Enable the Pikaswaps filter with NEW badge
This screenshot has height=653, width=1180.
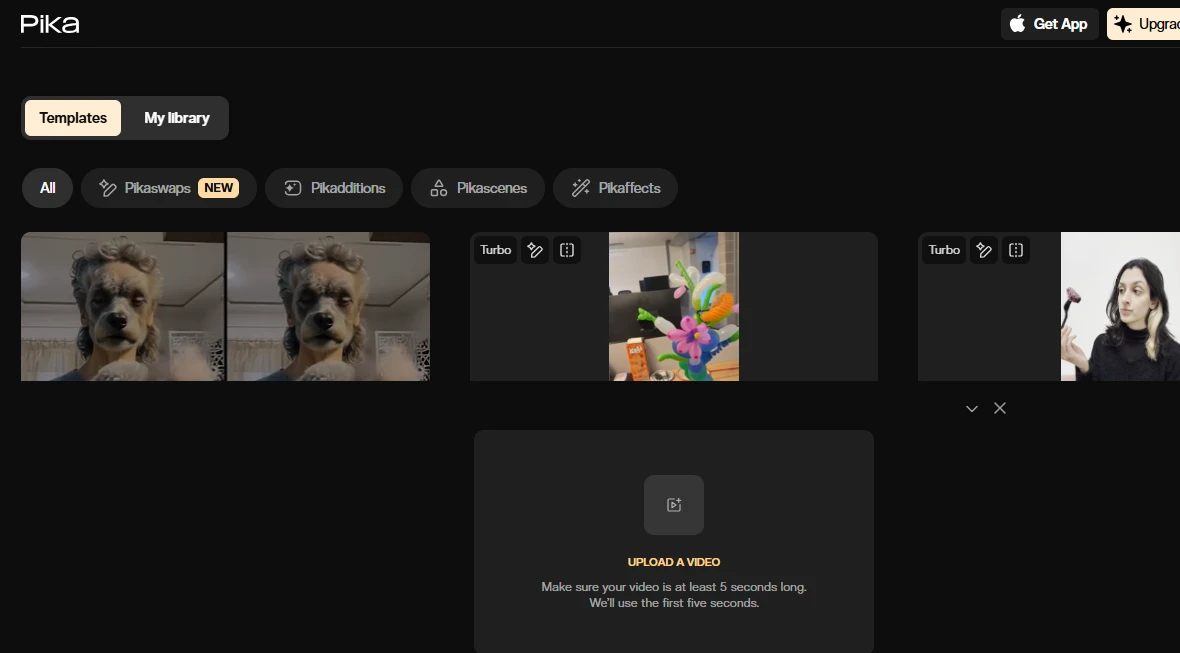point(168,187)
